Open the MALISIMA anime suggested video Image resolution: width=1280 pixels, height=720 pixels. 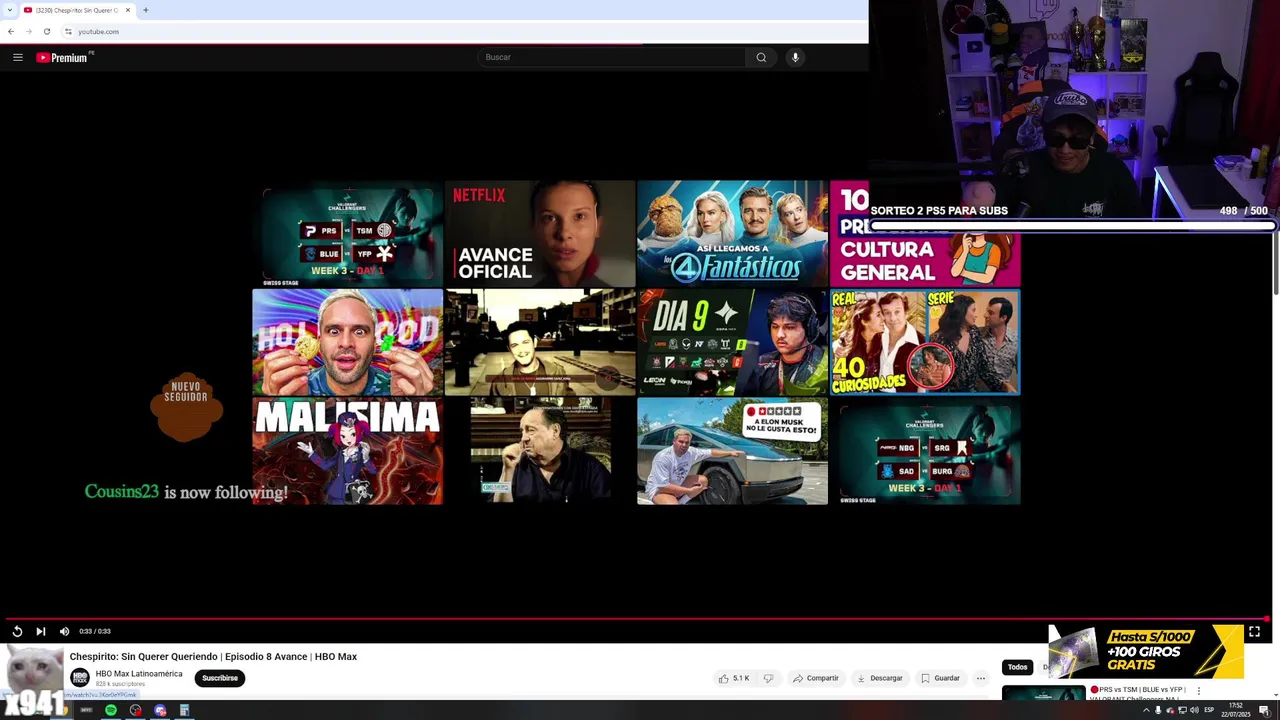pyautogui.click(x=347, y=451)
